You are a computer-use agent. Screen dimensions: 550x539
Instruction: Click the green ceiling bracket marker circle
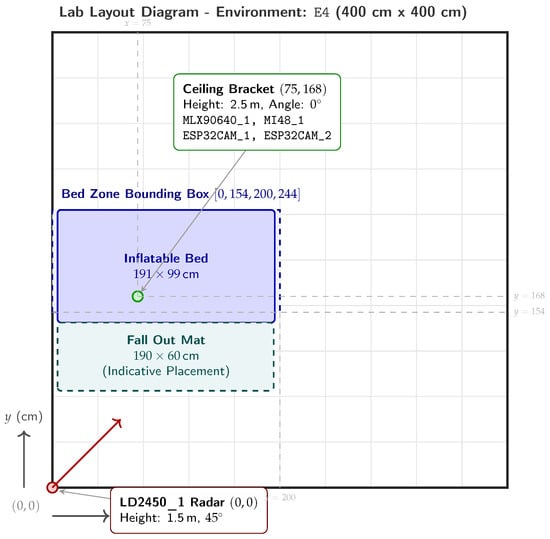[138, 296]
